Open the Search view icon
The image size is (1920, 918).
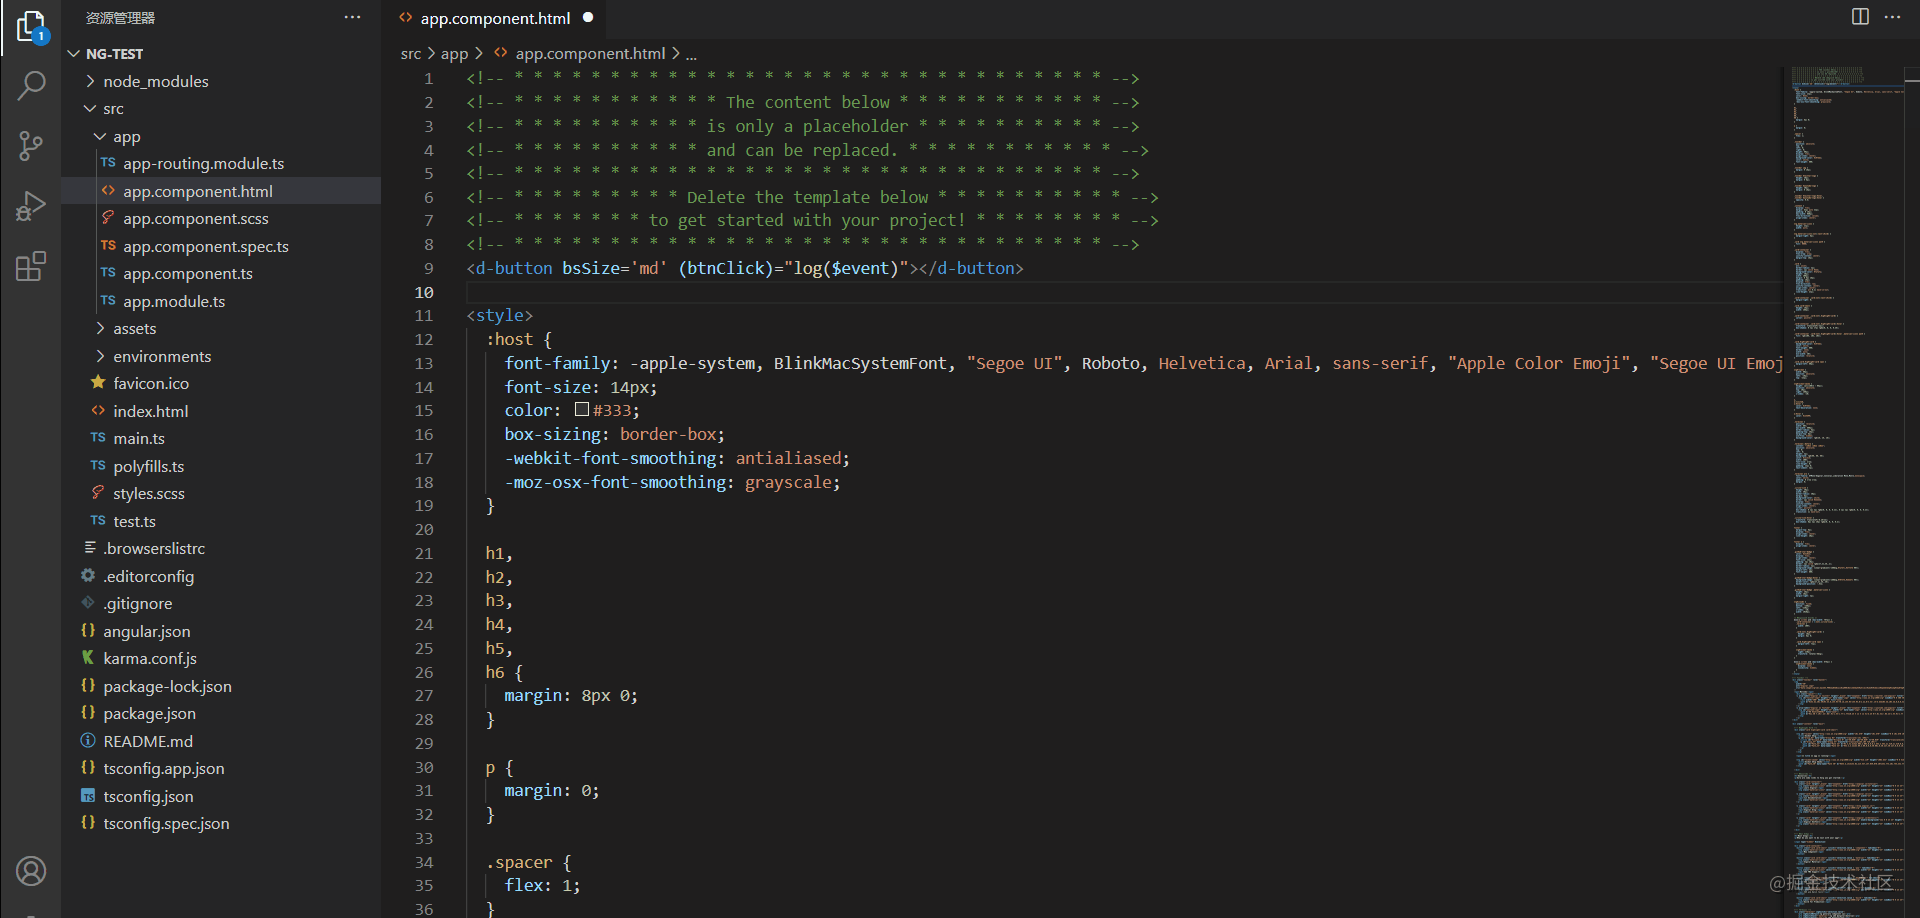31,86
